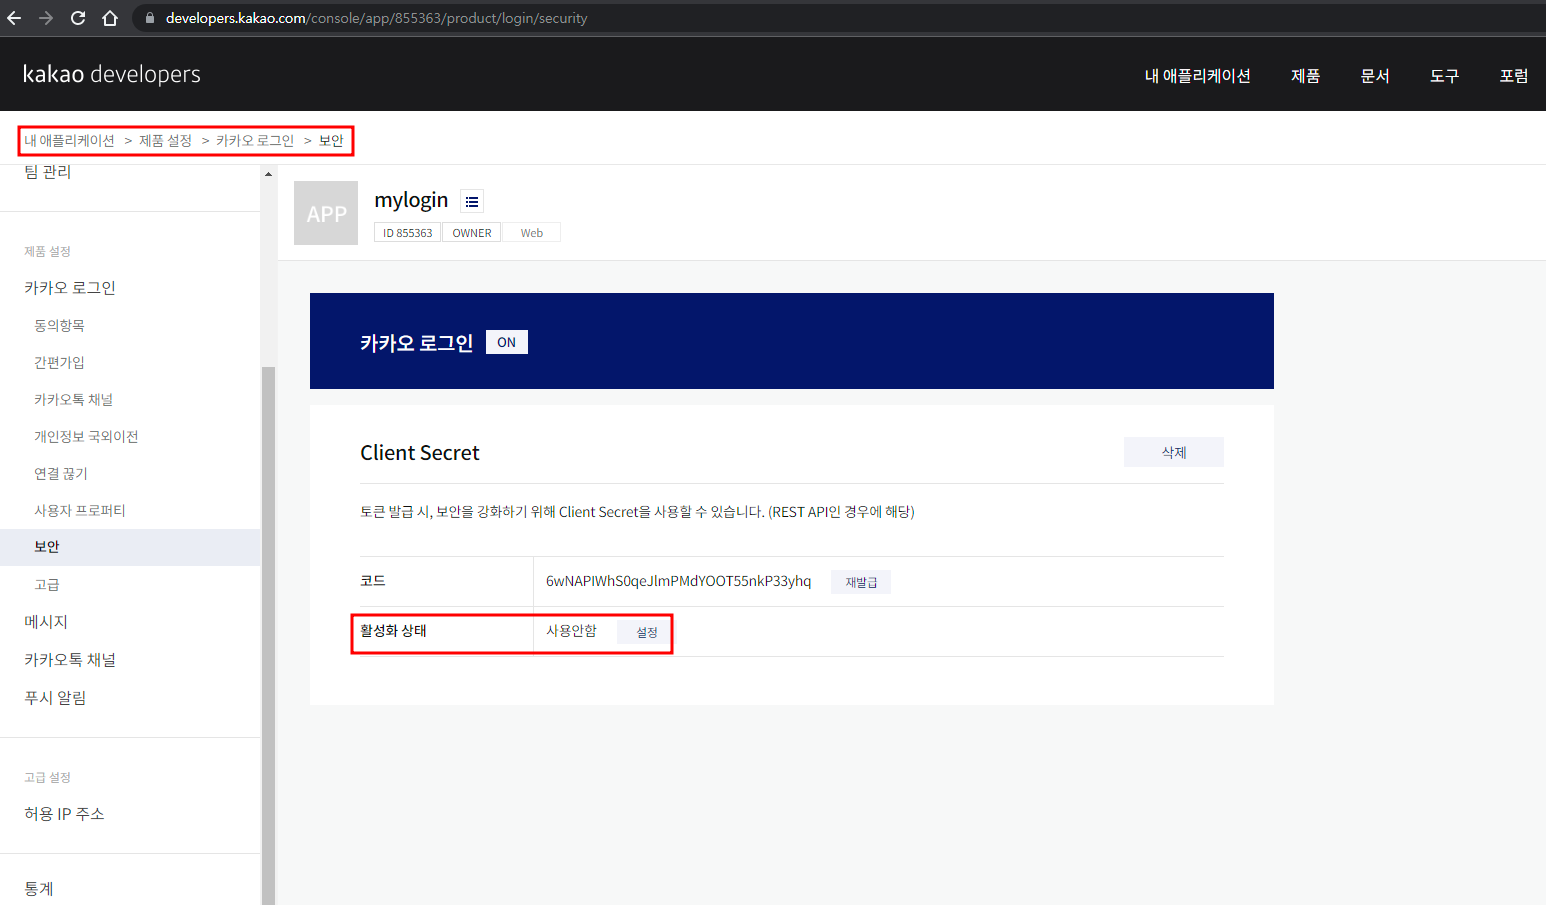This screenshot has width=1546, height=905.
Task: Click 카카오 로그인 in the breadcrumb
Action: 255,141
